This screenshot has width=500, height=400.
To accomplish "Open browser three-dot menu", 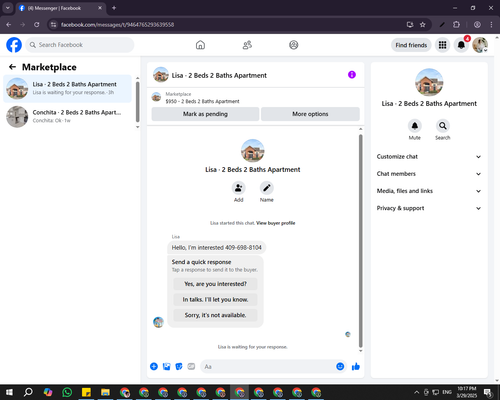I will click(491, 25).
